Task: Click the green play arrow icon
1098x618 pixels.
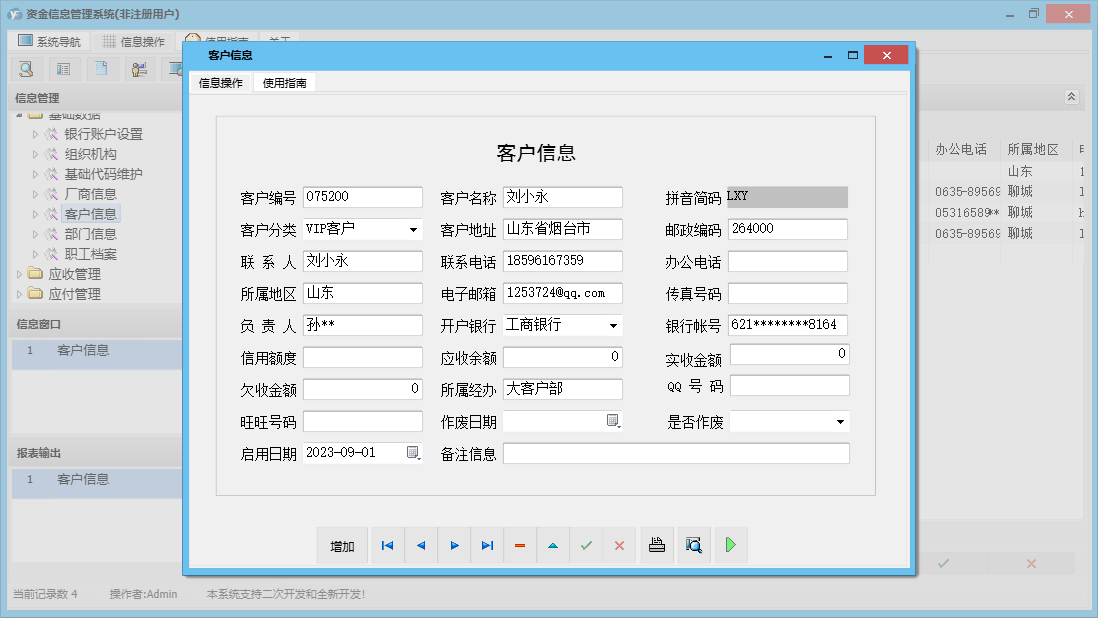Action: [731, 545]
